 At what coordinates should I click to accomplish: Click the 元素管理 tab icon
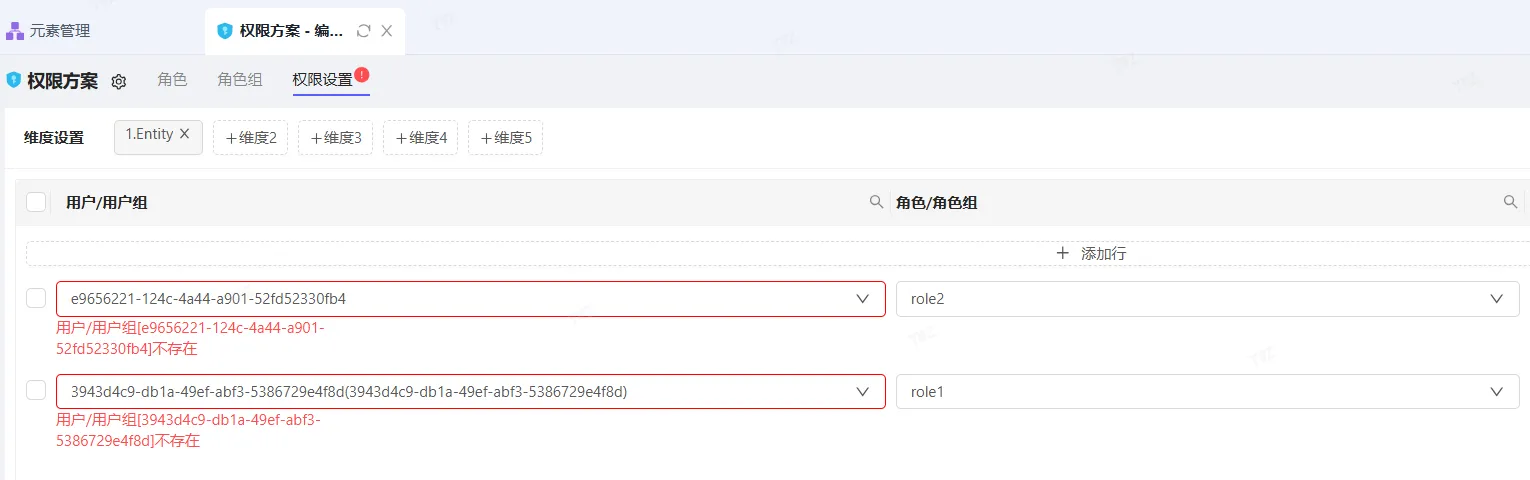point(15,31)
